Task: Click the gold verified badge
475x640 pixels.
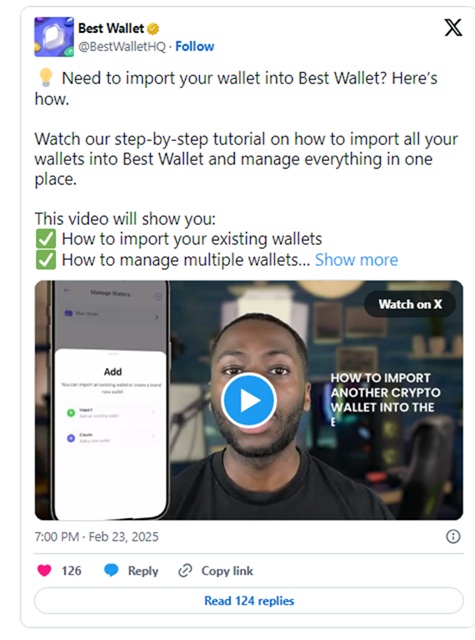Action: [153, 29]
